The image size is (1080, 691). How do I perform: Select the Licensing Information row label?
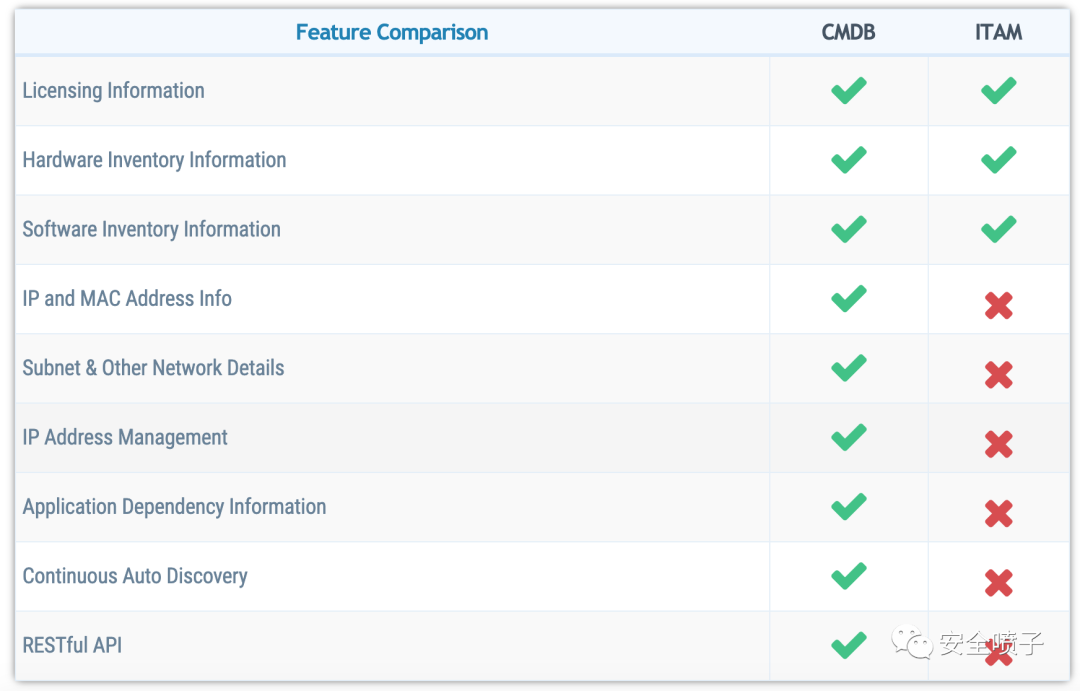point(114,91)
